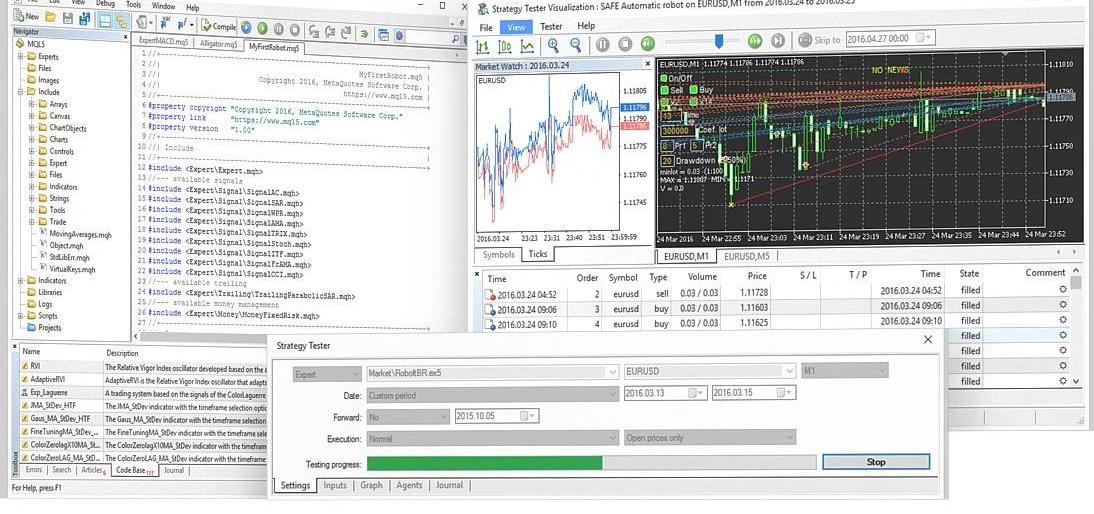The height and width of the screenshot is (514, 1094).
Task: Adjust the visualization speed slider
Action: tap(718, 43)
